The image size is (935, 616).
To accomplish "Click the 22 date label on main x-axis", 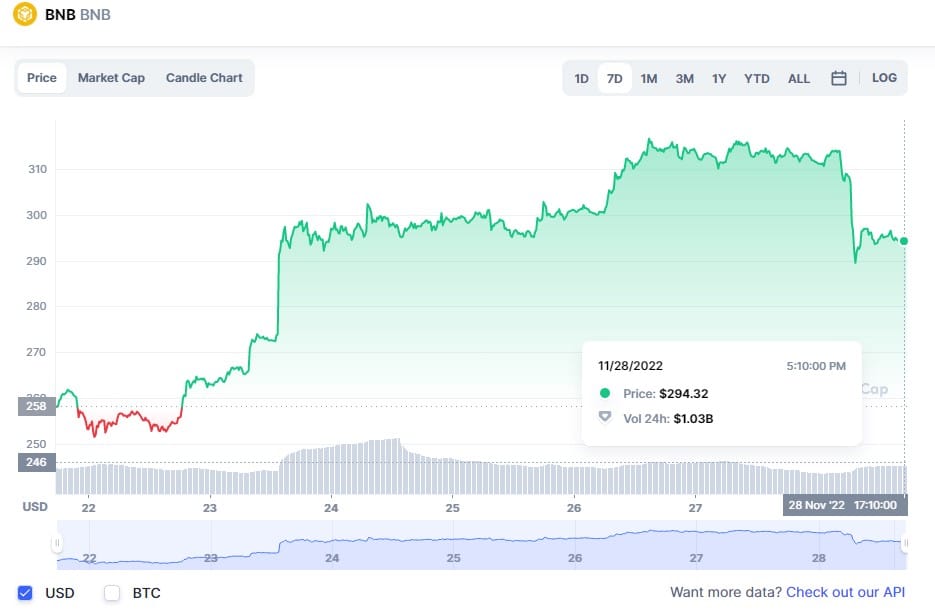I will [88, 508].
